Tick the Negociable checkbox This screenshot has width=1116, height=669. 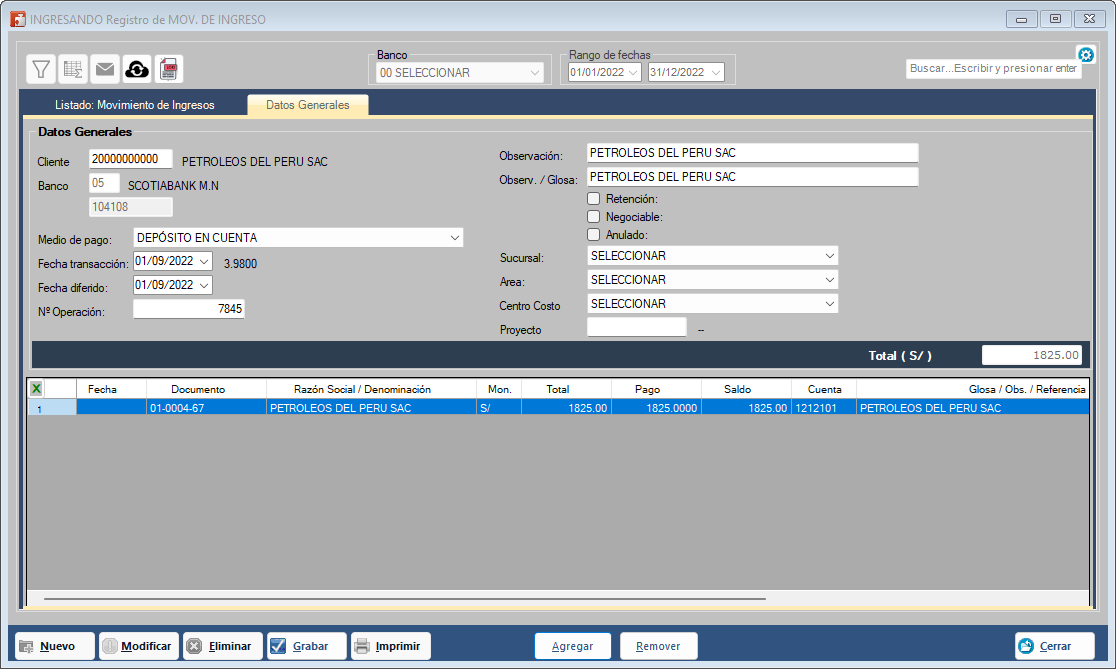coord(594,216)
